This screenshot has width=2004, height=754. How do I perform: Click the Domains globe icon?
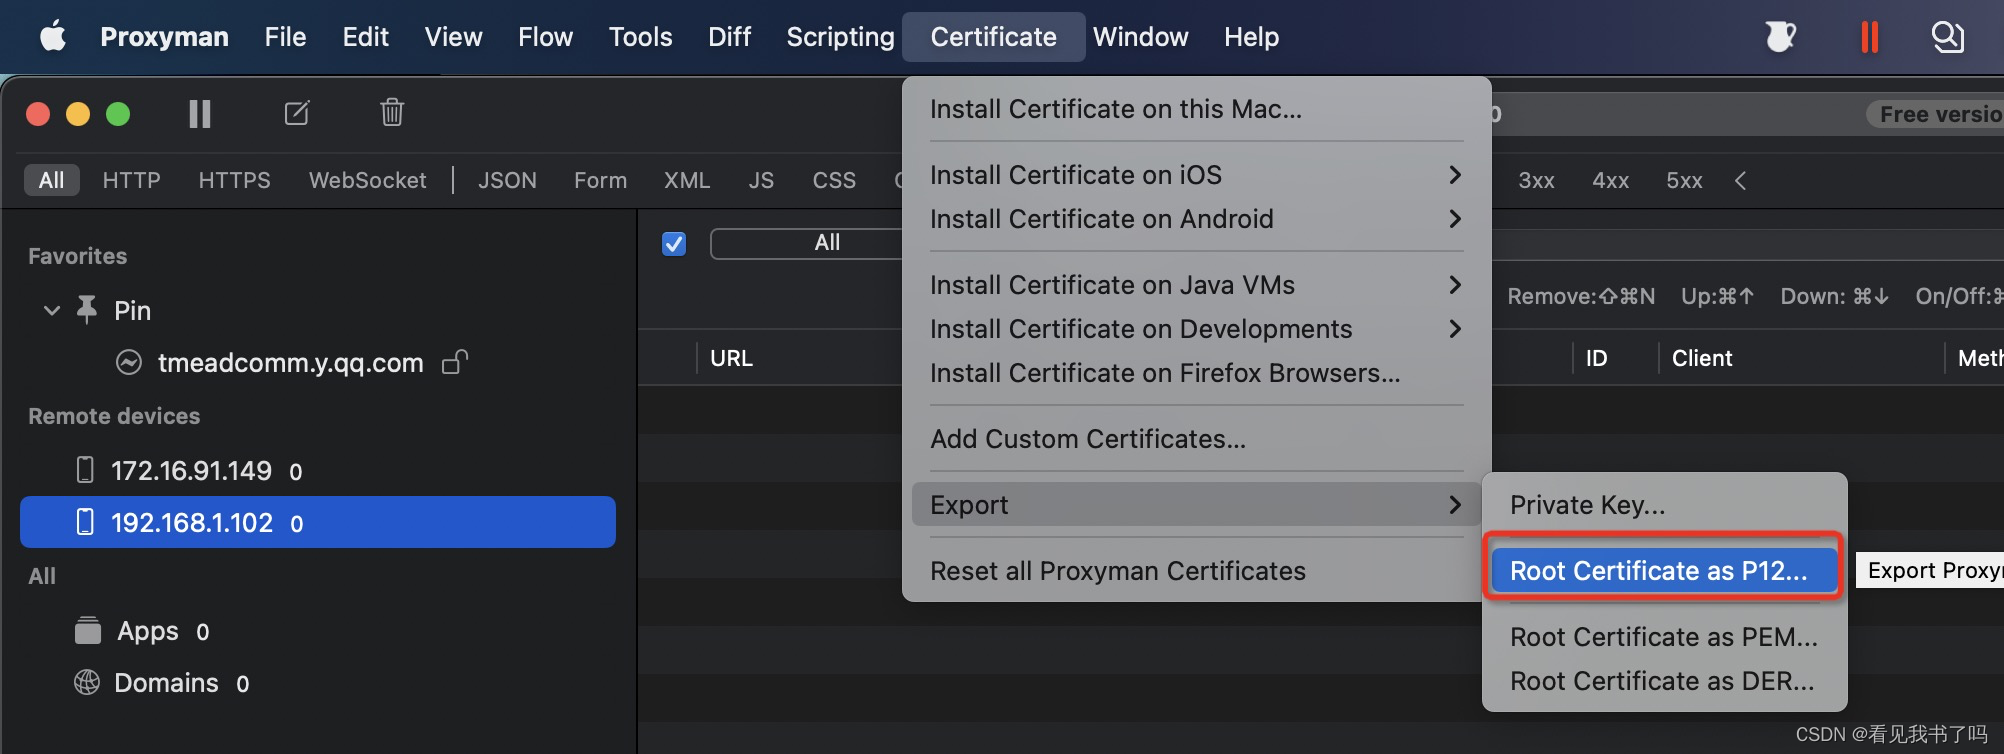(88, 682)
